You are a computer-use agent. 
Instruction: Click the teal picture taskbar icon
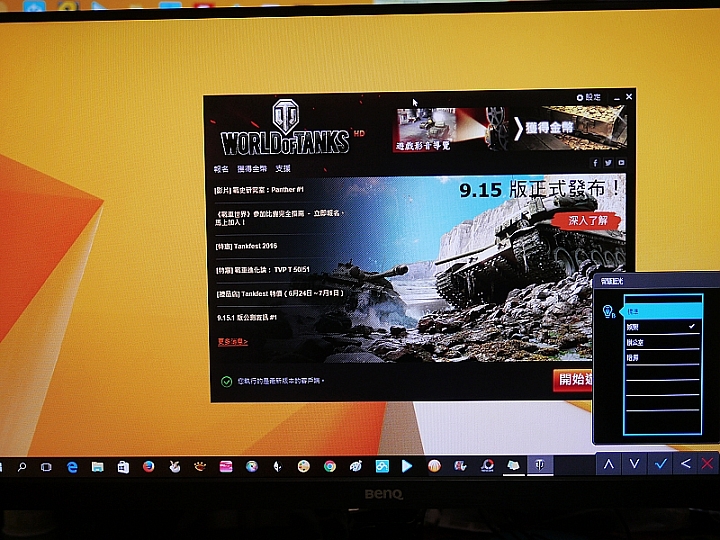(x=382, y=467)
